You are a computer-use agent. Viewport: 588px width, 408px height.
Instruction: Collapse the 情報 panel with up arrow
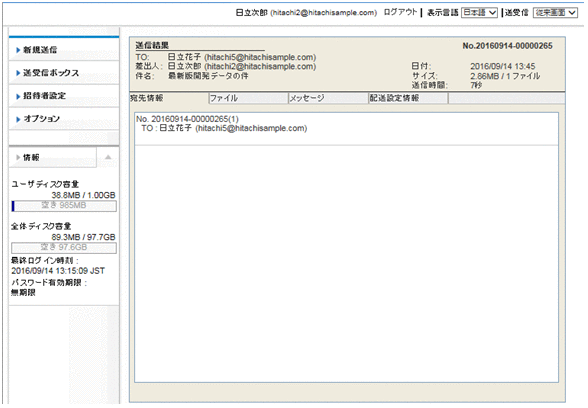click(x=108, y=157)
